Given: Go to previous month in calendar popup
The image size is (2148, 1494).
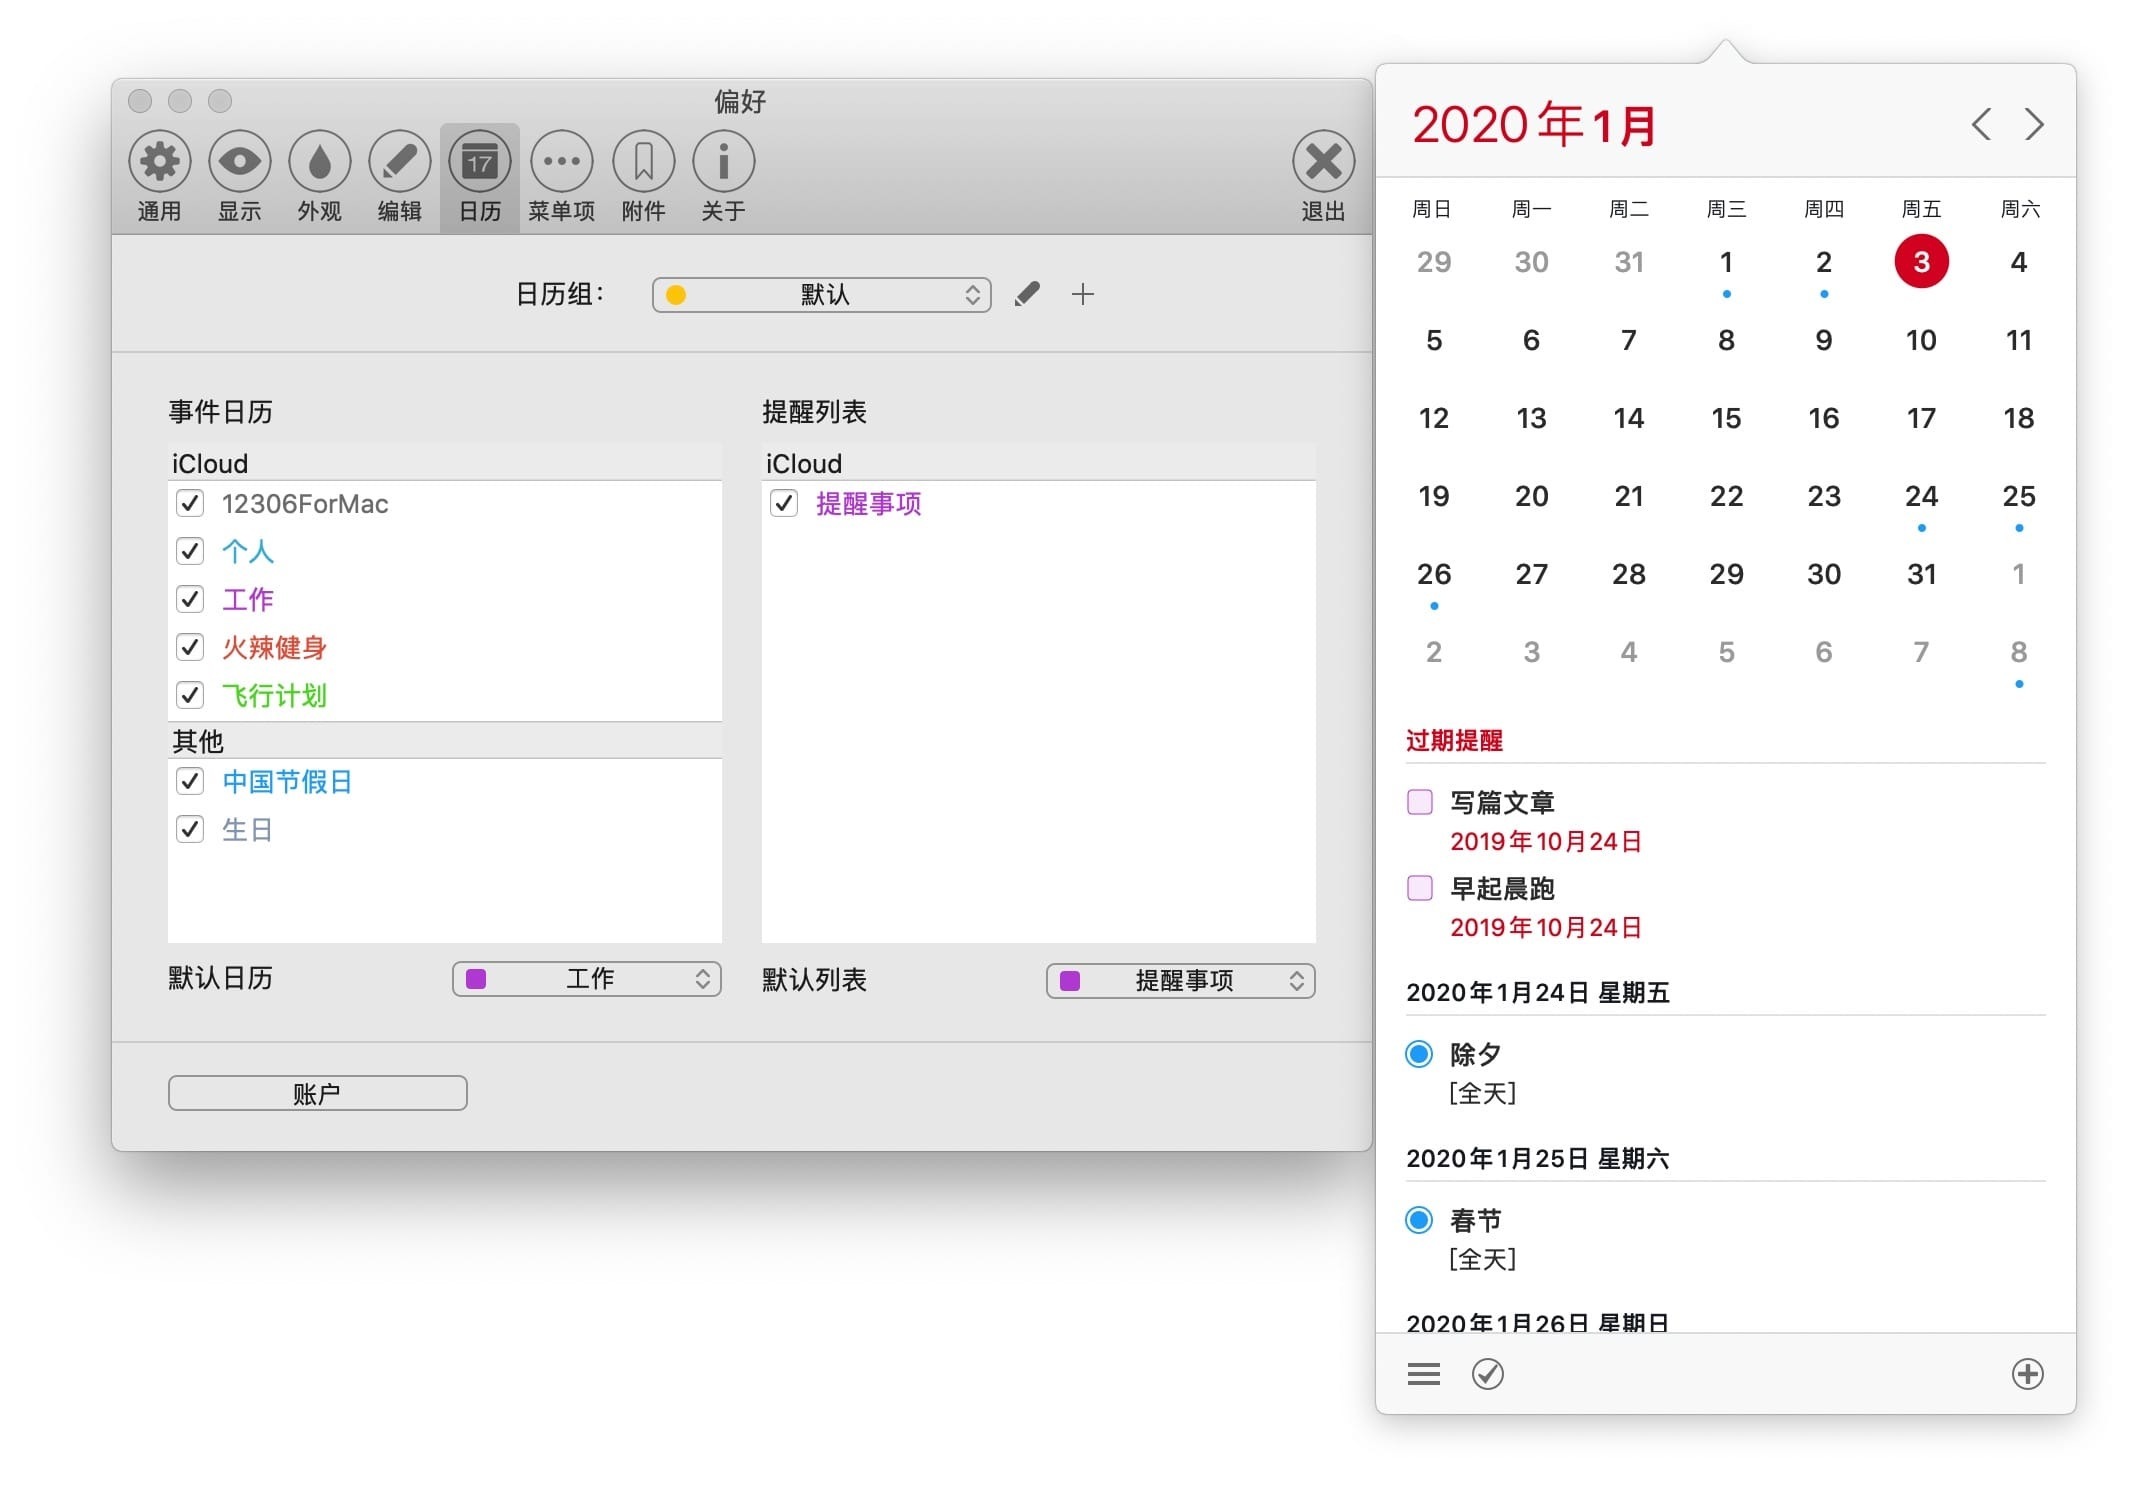Looking at the screenshot, I should click(1981, 124).
